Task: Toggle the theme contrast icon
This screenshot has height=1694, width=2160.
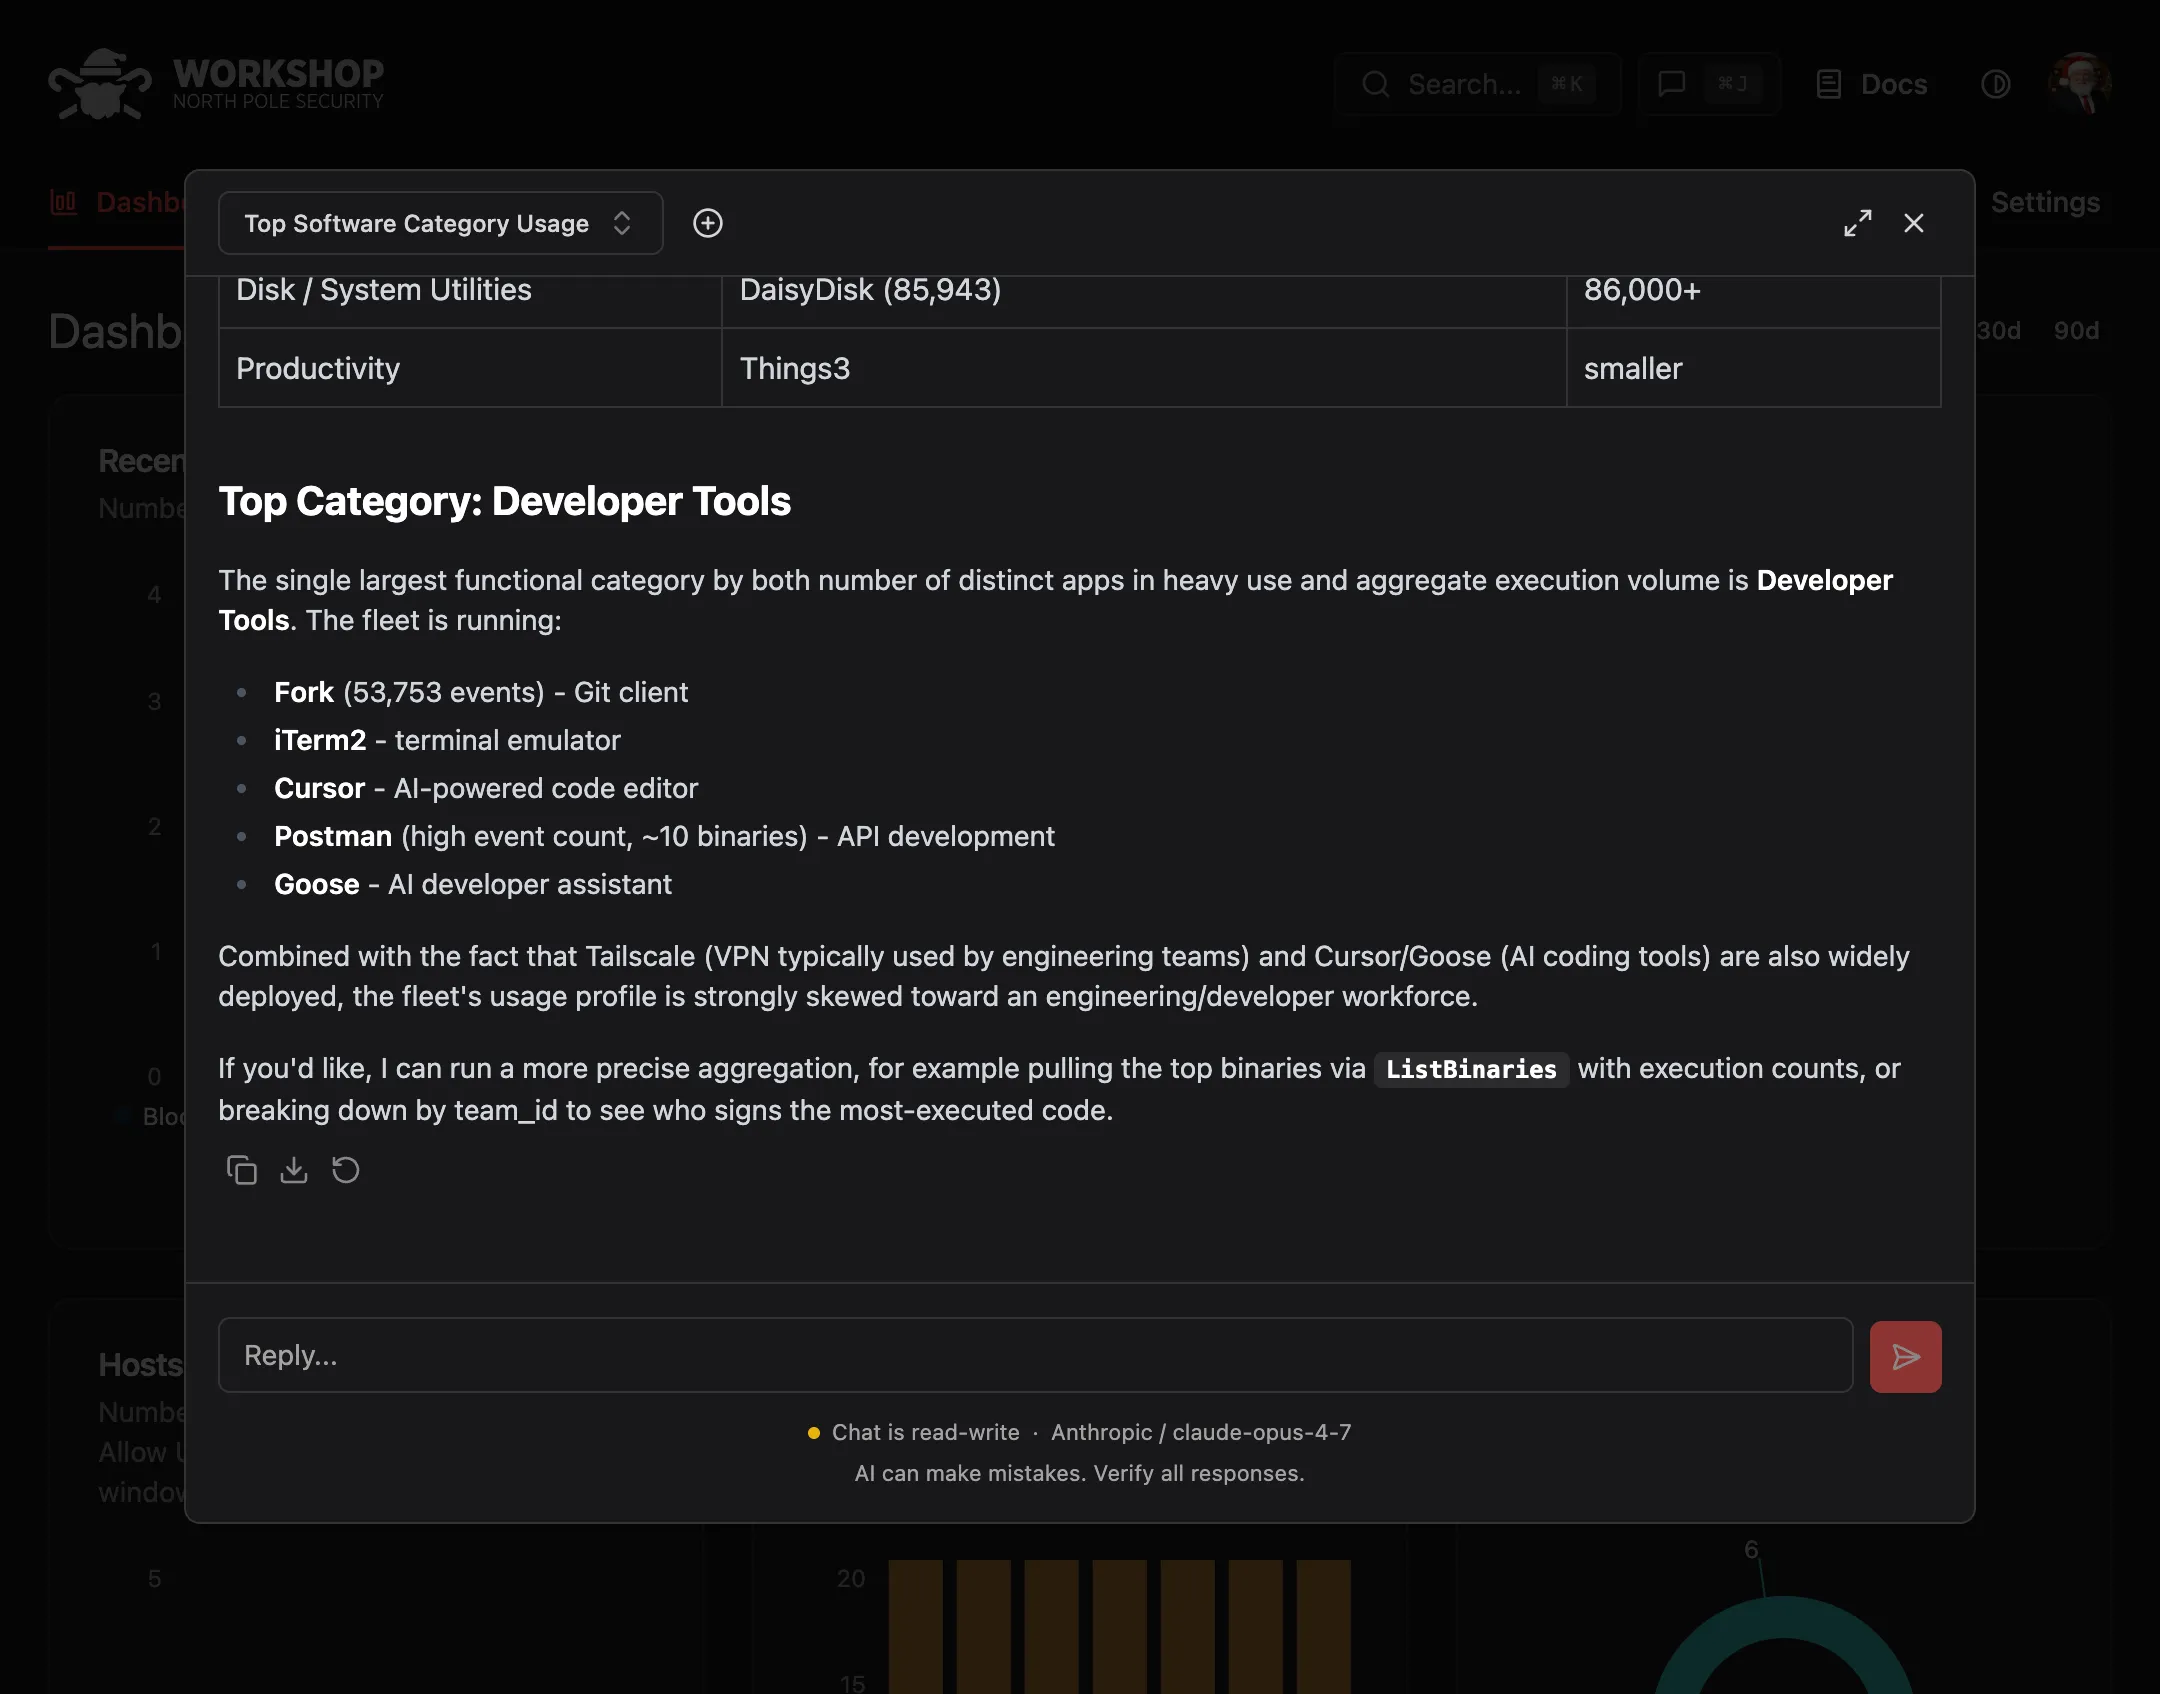Action: tap(1996, 84)
